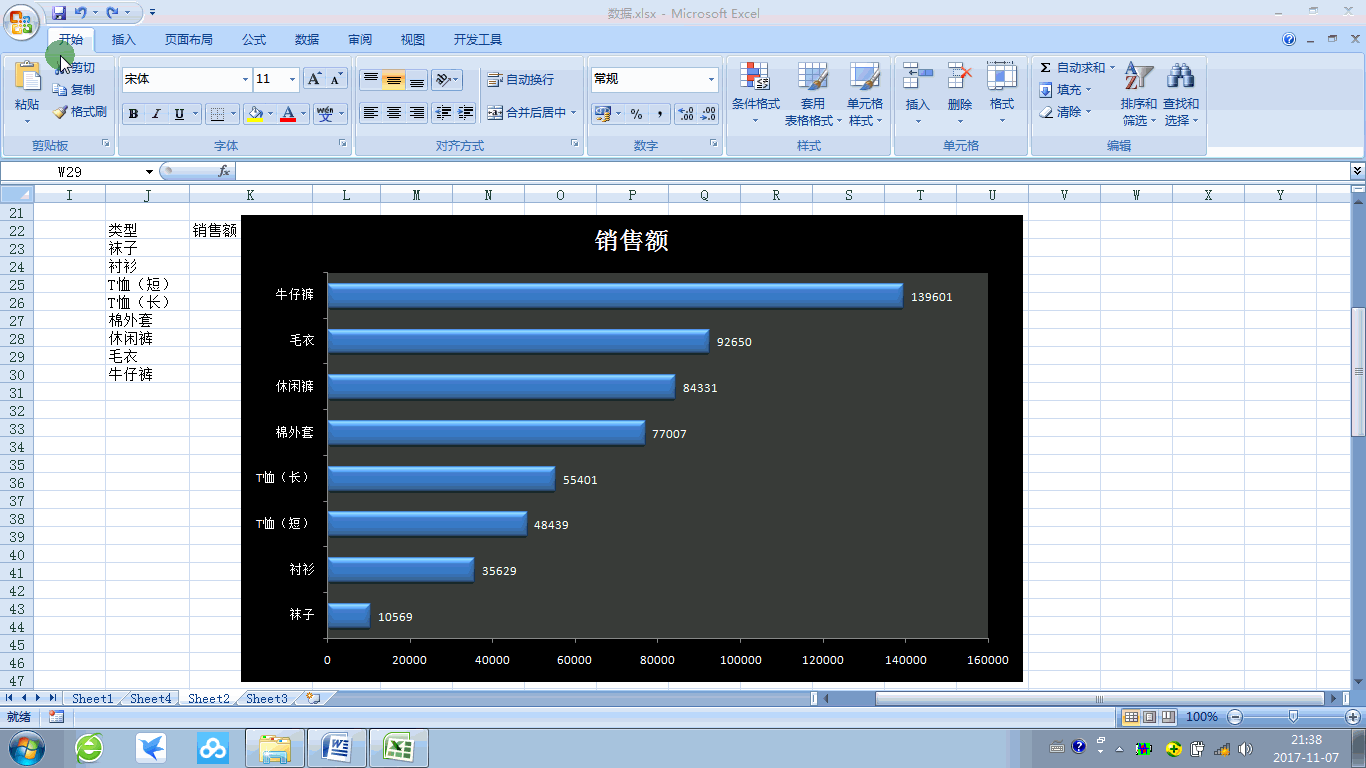1366x768 pixels.
Task: Open Conditional Formatting (条件格式)
Action: tap(755, 94)
